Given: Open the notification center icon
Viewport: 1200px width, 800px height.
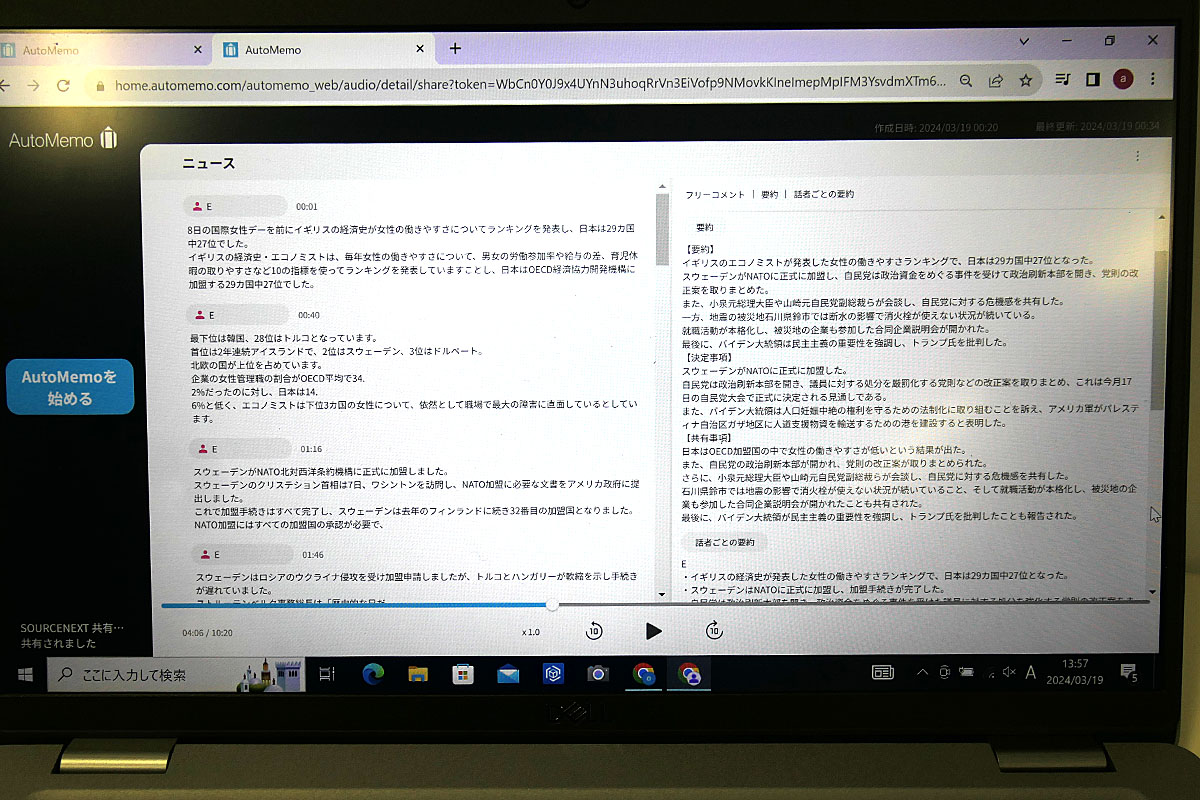Looking at the screenshot, I should (x=1128, y=671).
